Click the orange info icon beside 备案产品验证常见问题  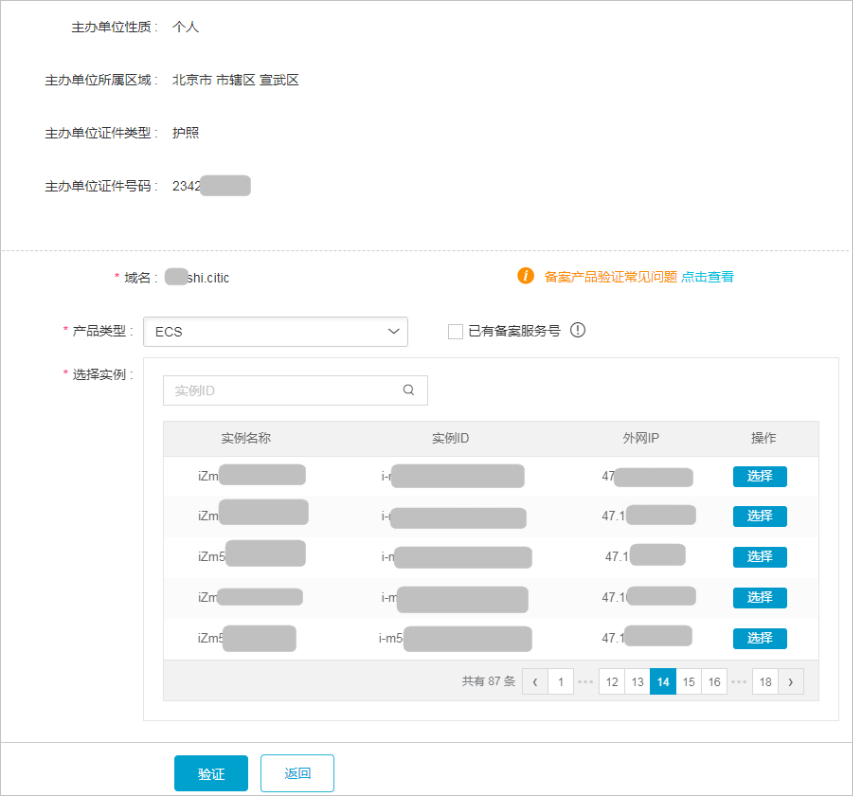[526, 277]
